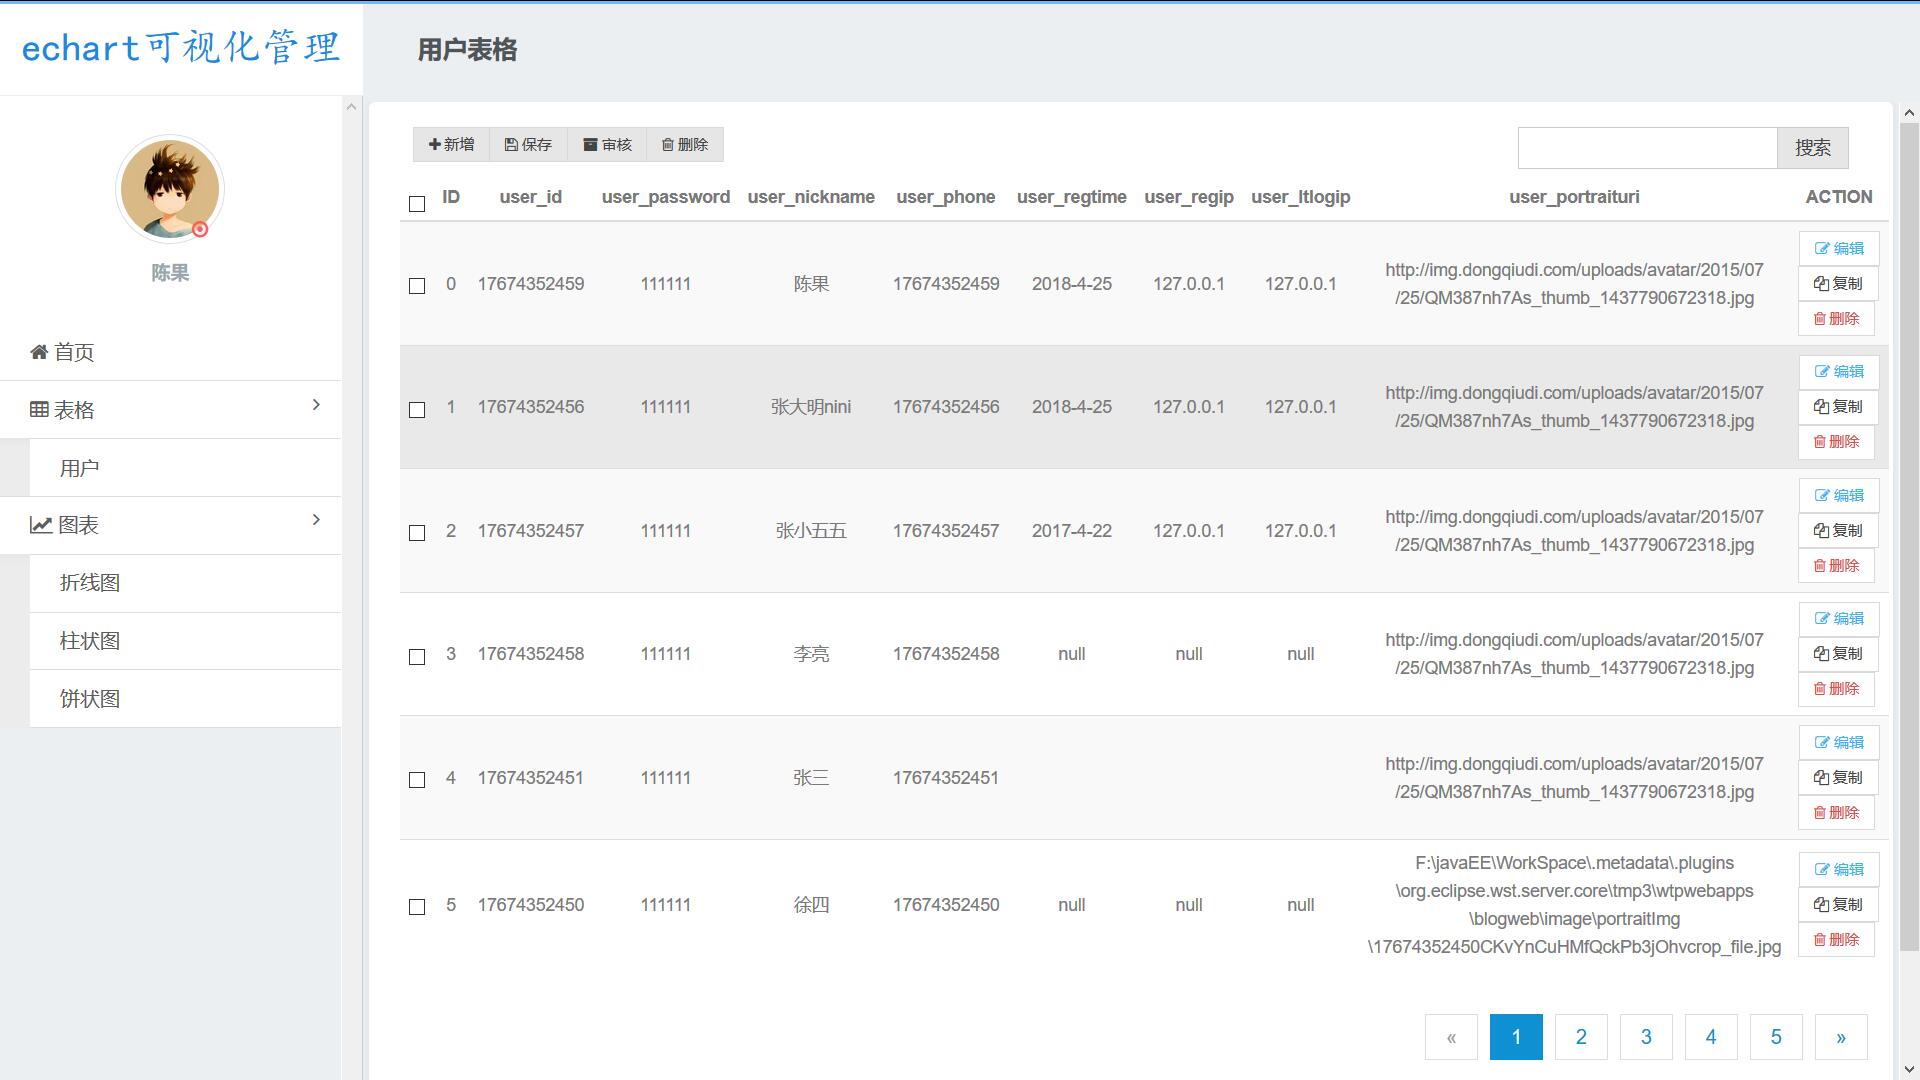This screenshot has width=1920, height=1080.
Task: Sort by user_nickname column header
Action: click(811, 197)
